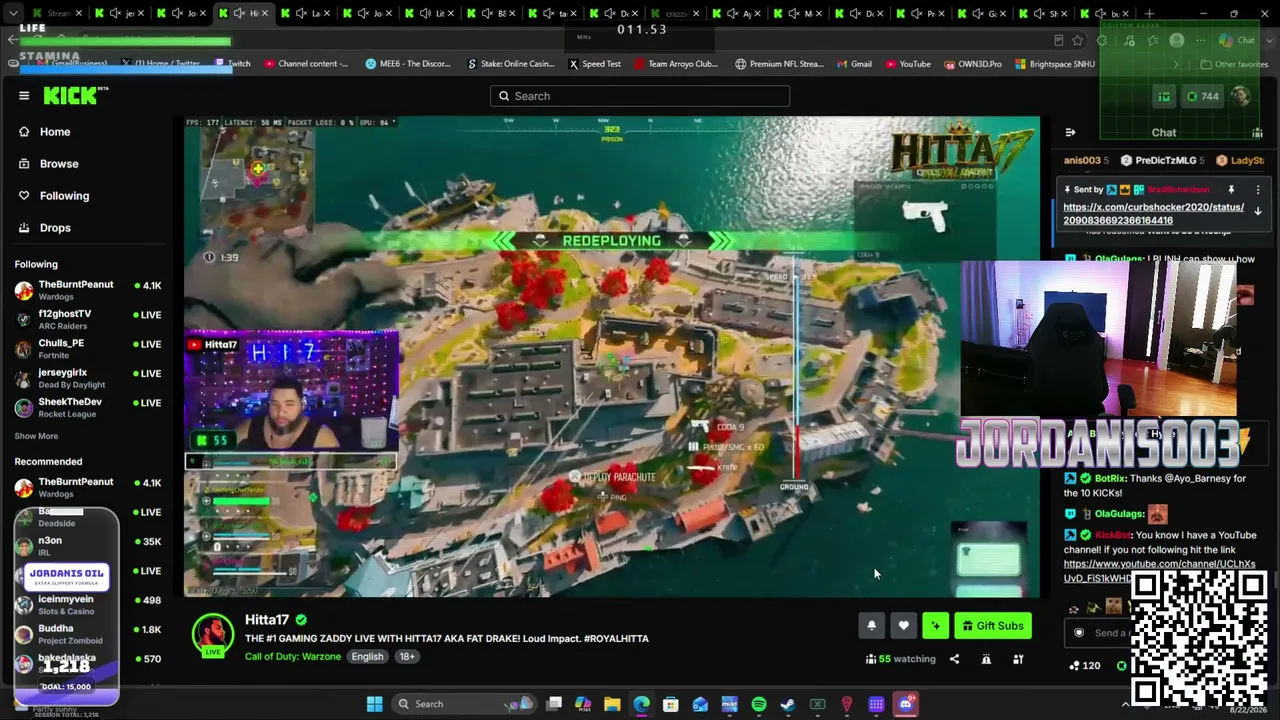Select the 18+ tag
The height and width of the screenshot is (720, 1280).
tap(407, 657)
